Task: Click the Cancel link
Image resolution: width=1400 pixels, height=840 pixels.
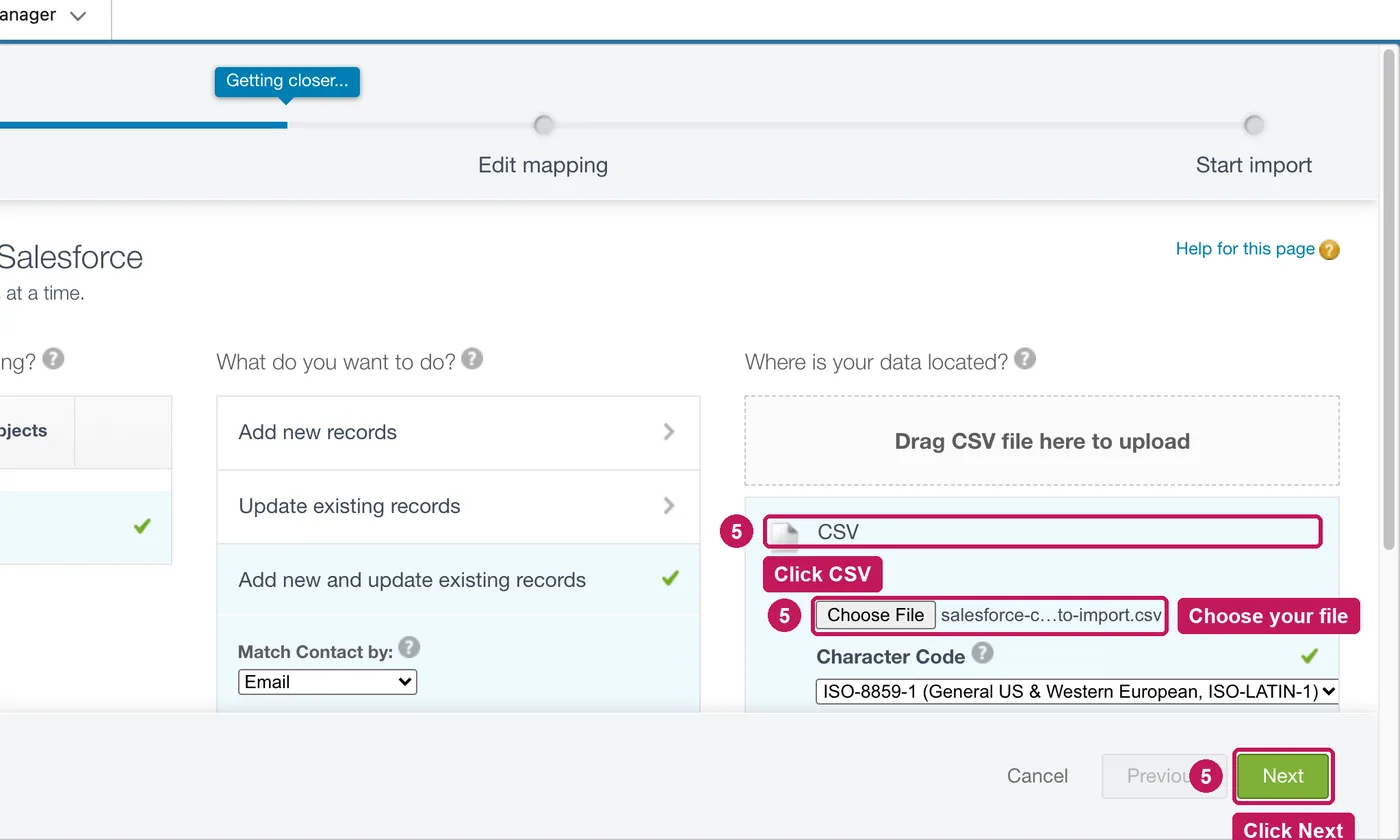Action: (x=1037, y=776)
